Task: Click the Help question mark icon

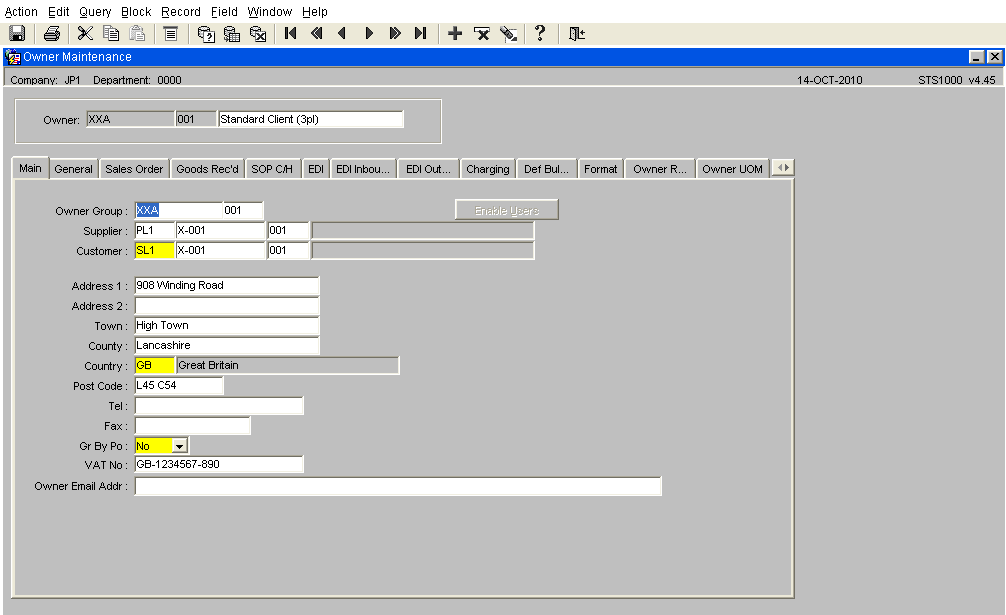Action: (540, 33)
